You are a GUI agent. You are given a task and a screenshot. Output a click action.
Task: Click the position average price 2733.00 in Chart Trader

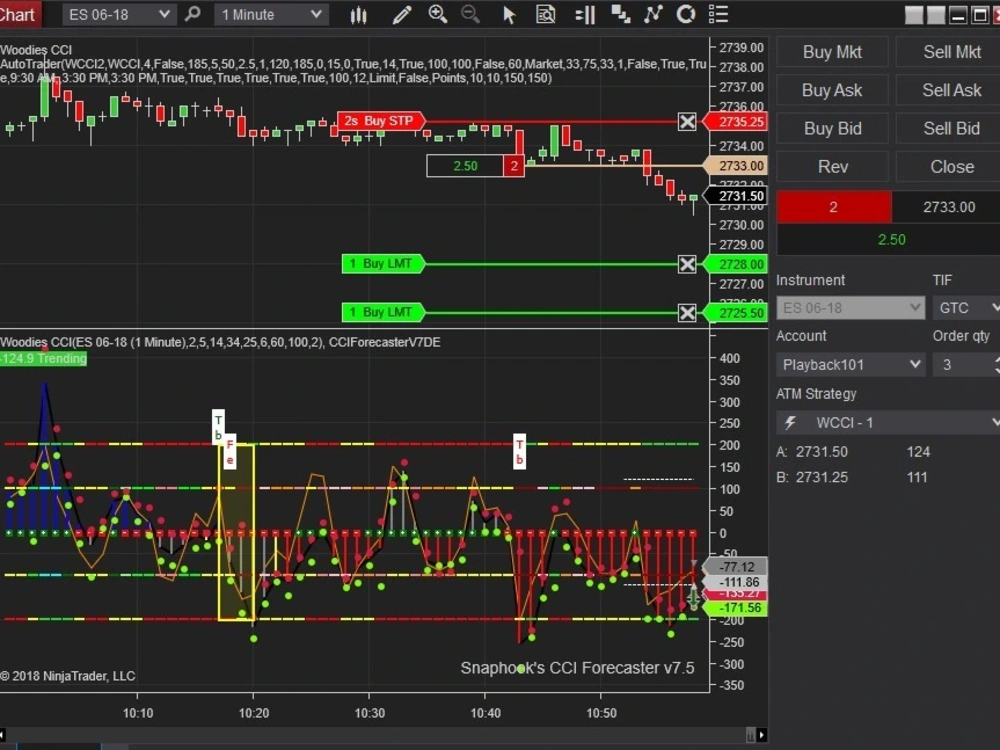[948, 207]
